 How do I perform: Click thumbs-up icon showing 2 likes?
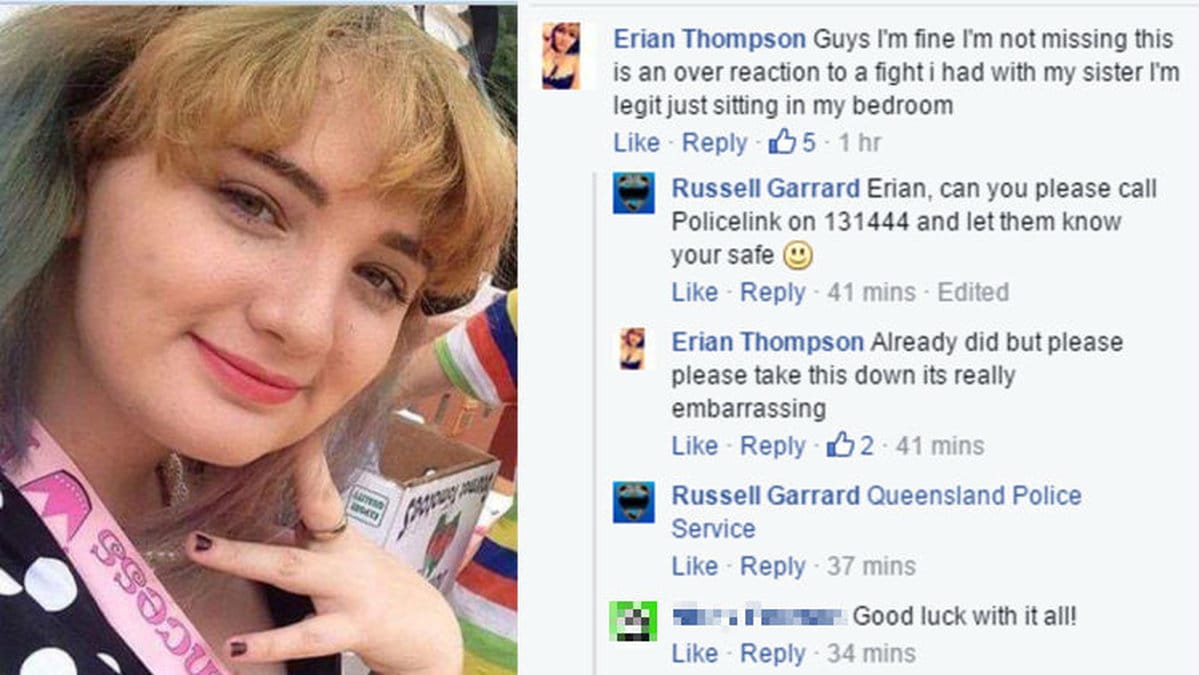[x=840, y=445]
